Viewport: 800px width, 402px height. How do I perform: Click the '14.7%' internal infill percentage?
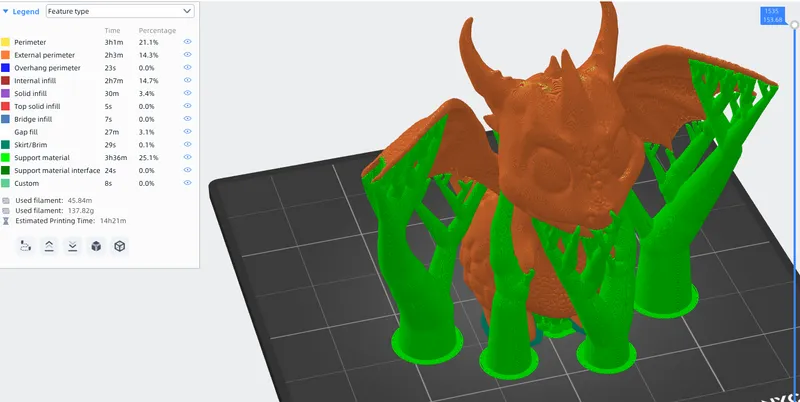pyautogui.click(x=148, y=81)
